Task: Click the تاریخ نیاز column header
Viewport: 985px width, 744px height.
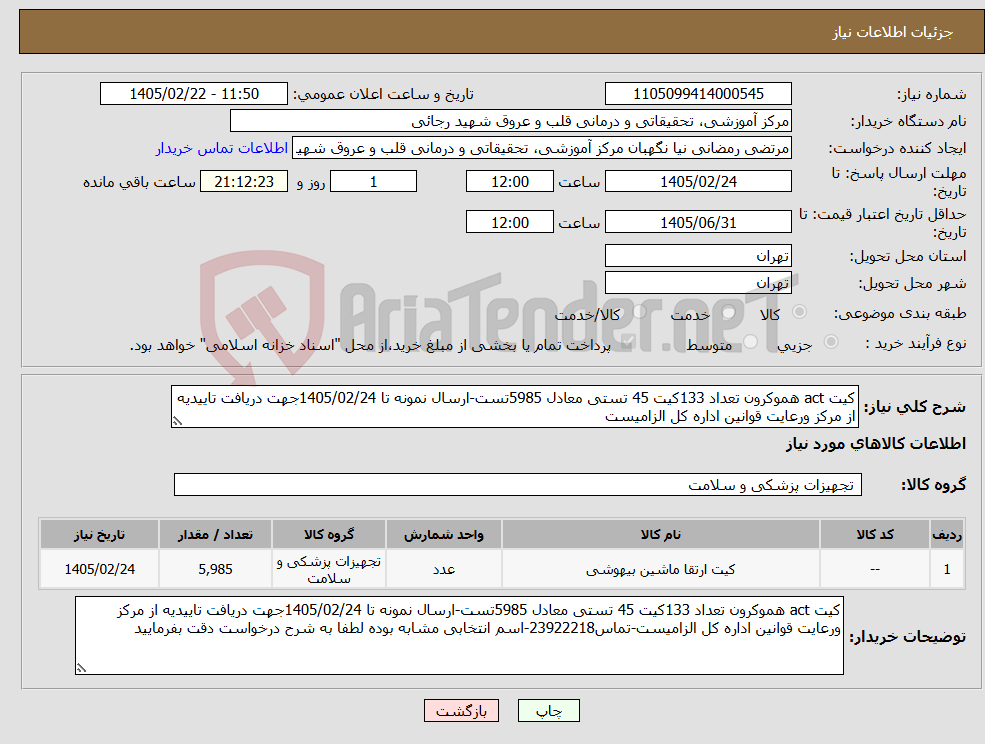Action: [x=99, y=535]
